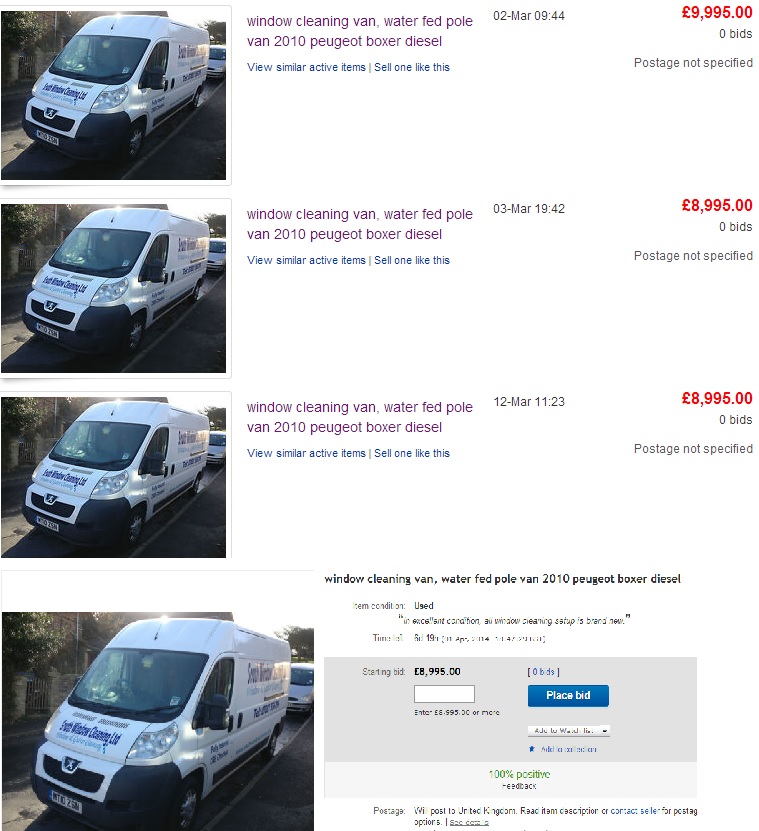Image resolution: width=759 pixels, height=831 pixels.
Task: Focus the bid amount input field
Action: 444,694
